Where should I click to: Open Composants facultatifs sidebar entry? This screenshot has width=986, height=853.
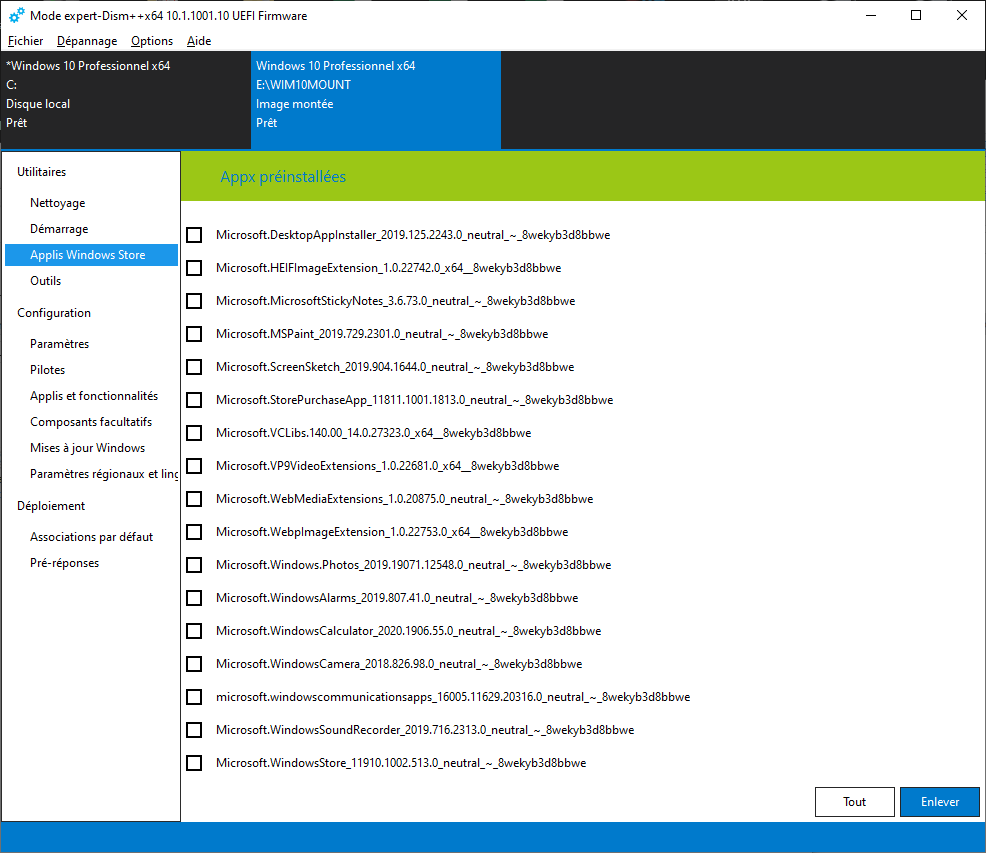[x=91, y=422]
